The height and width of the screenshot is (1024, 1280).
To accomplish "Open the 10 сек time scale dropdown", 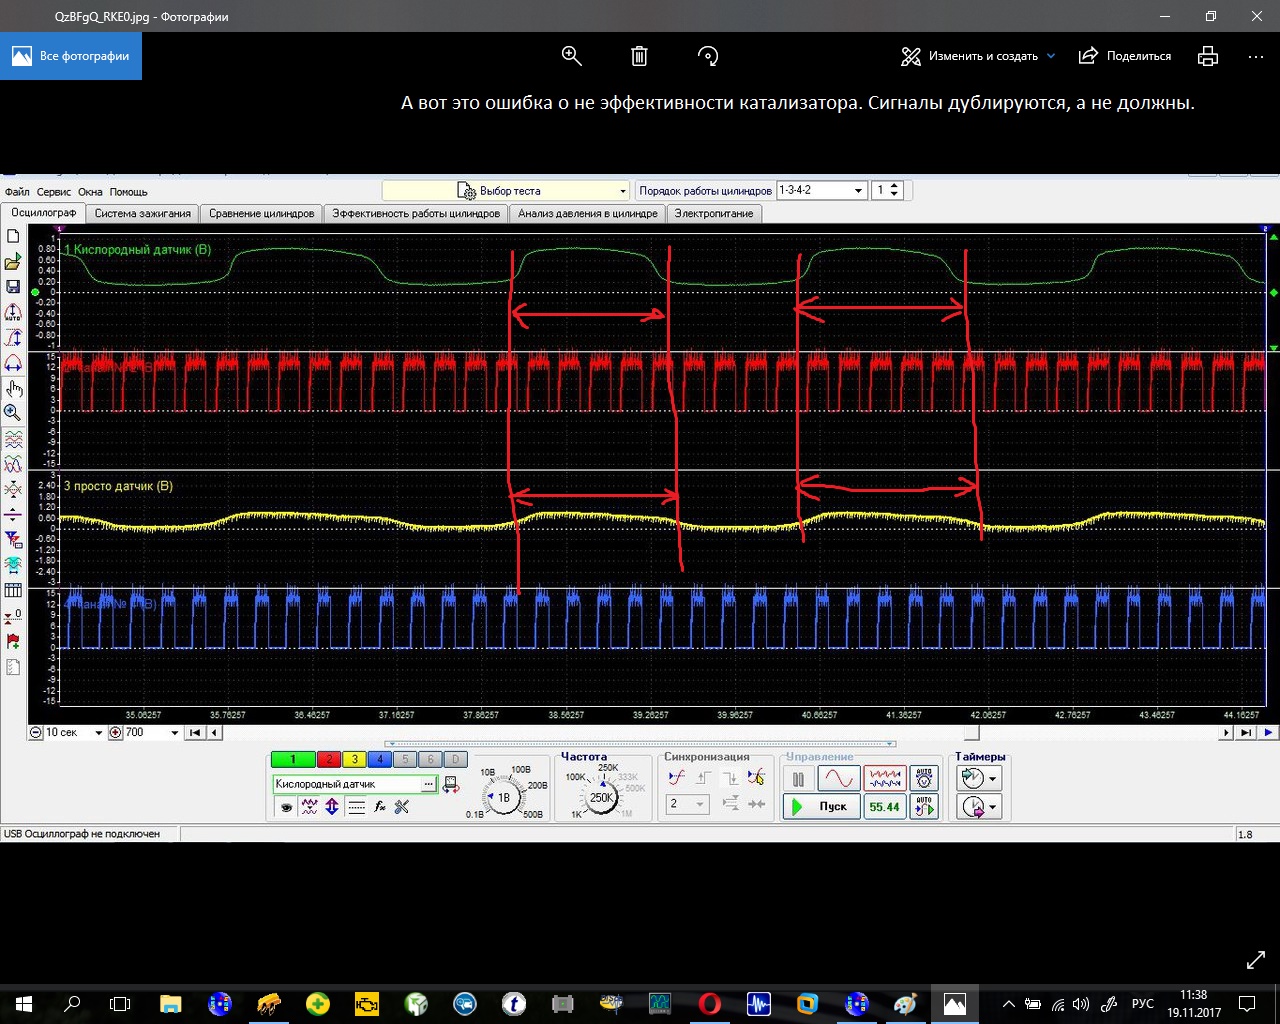I will point(75,733).
